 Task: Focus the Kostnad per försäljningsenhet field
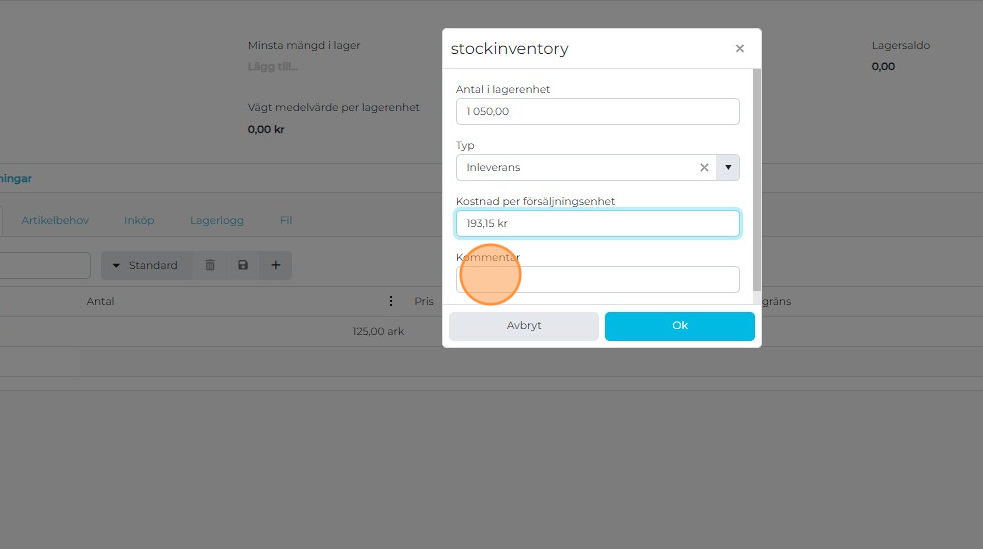(597, 223)
